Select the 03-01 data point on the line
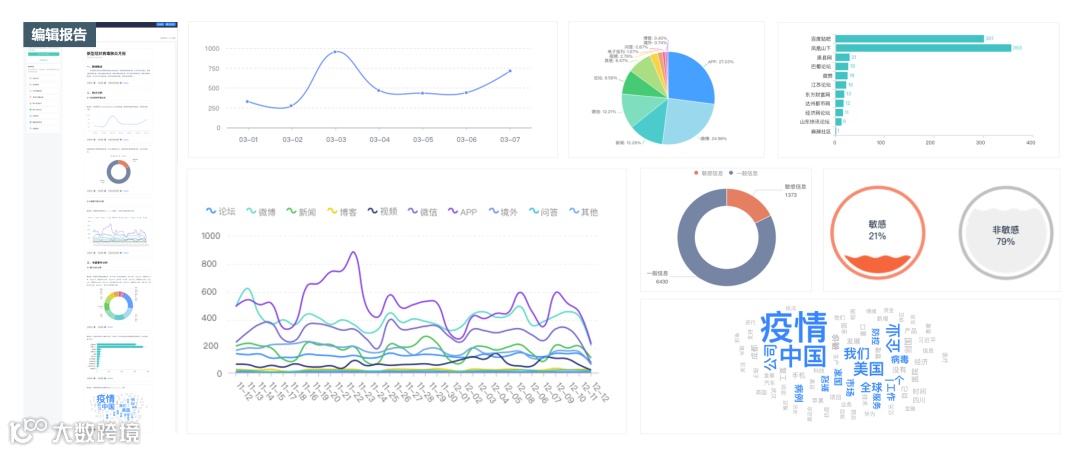The image size is (1080, 452). [x=247, y=101]
